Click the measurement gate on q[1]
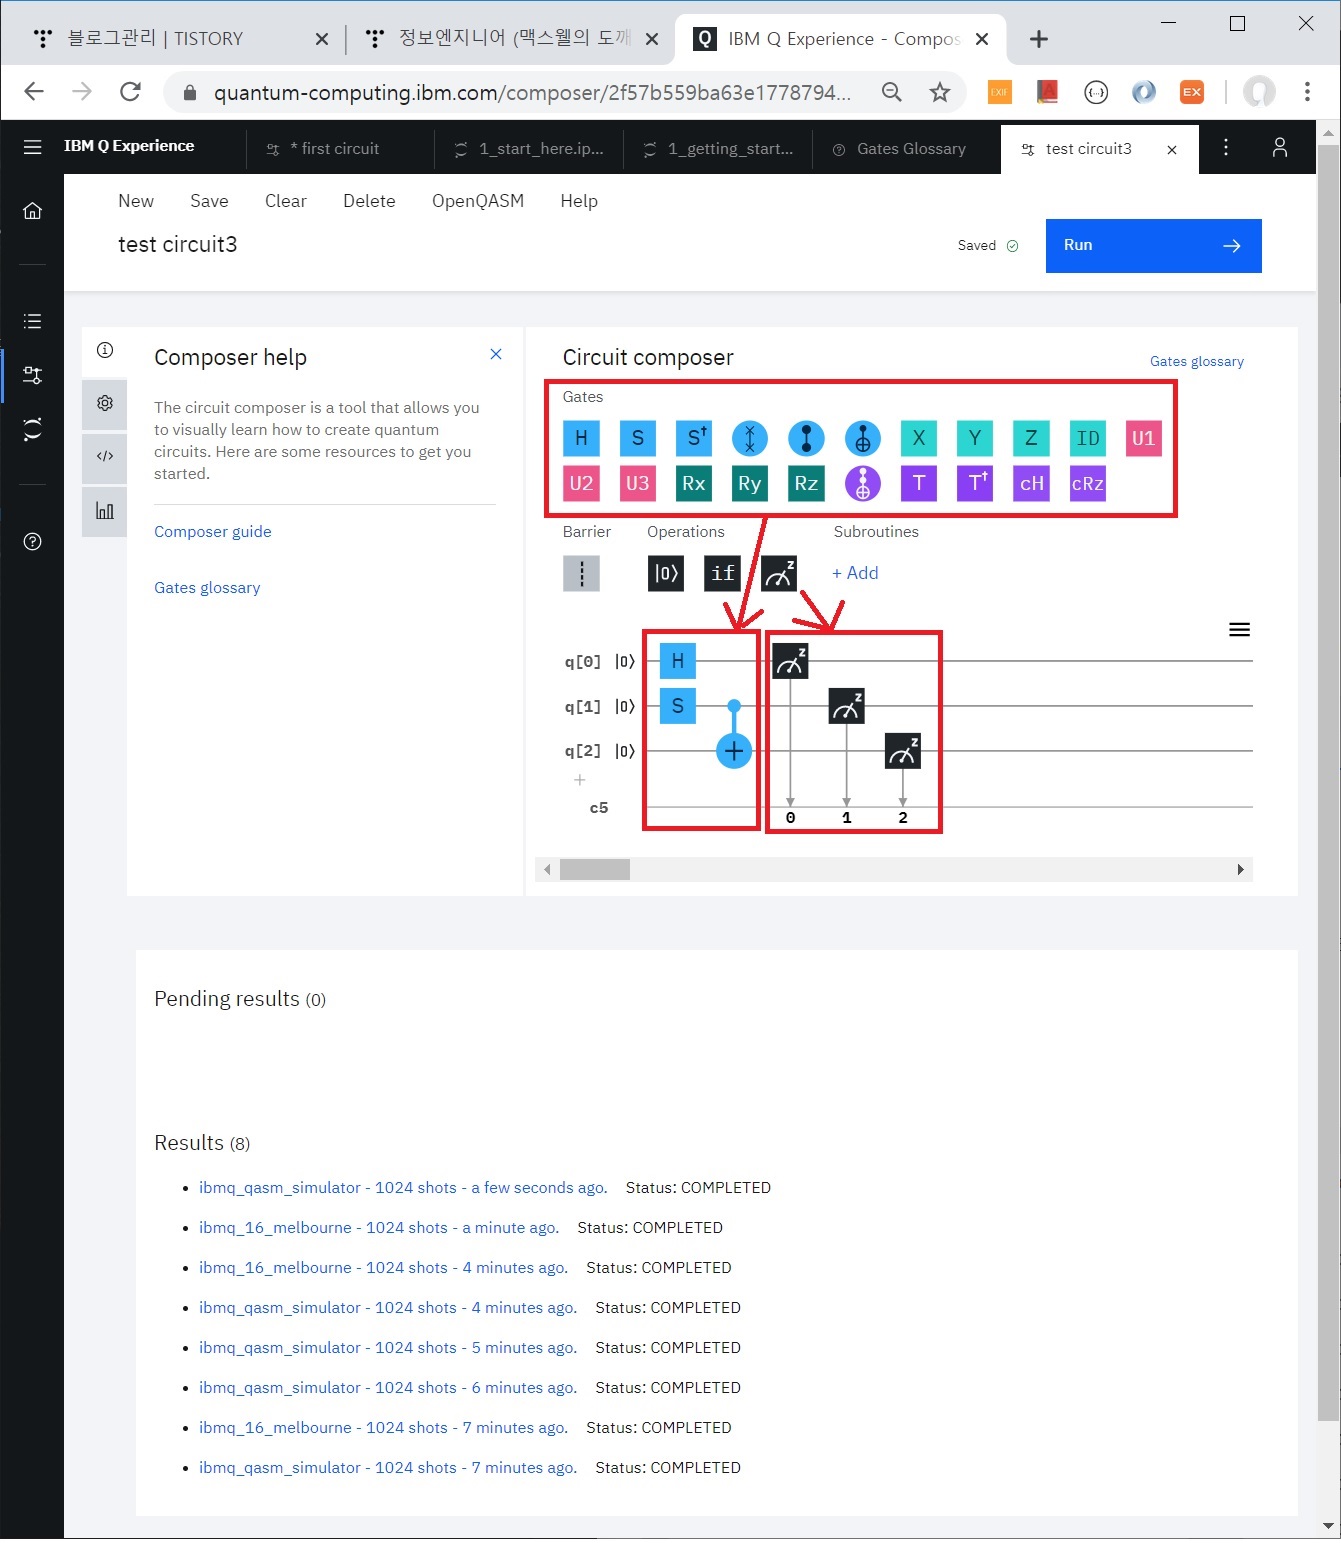The width and height of the screenshot is (1341, 1543). (846, 706)
